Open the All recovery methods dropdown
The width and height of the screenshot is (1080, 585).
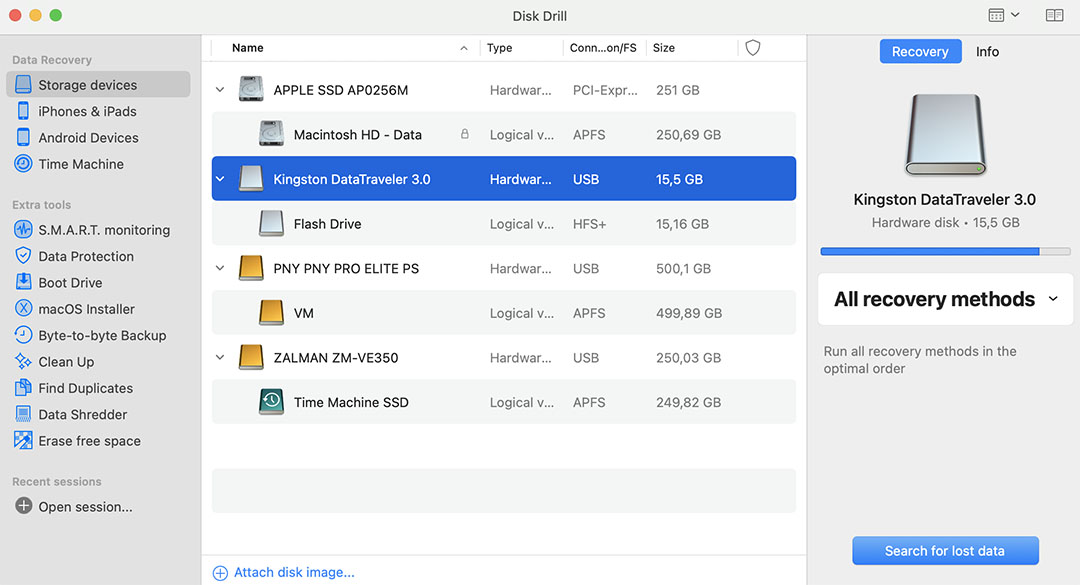pyautogui.click(x=945, y=299)
